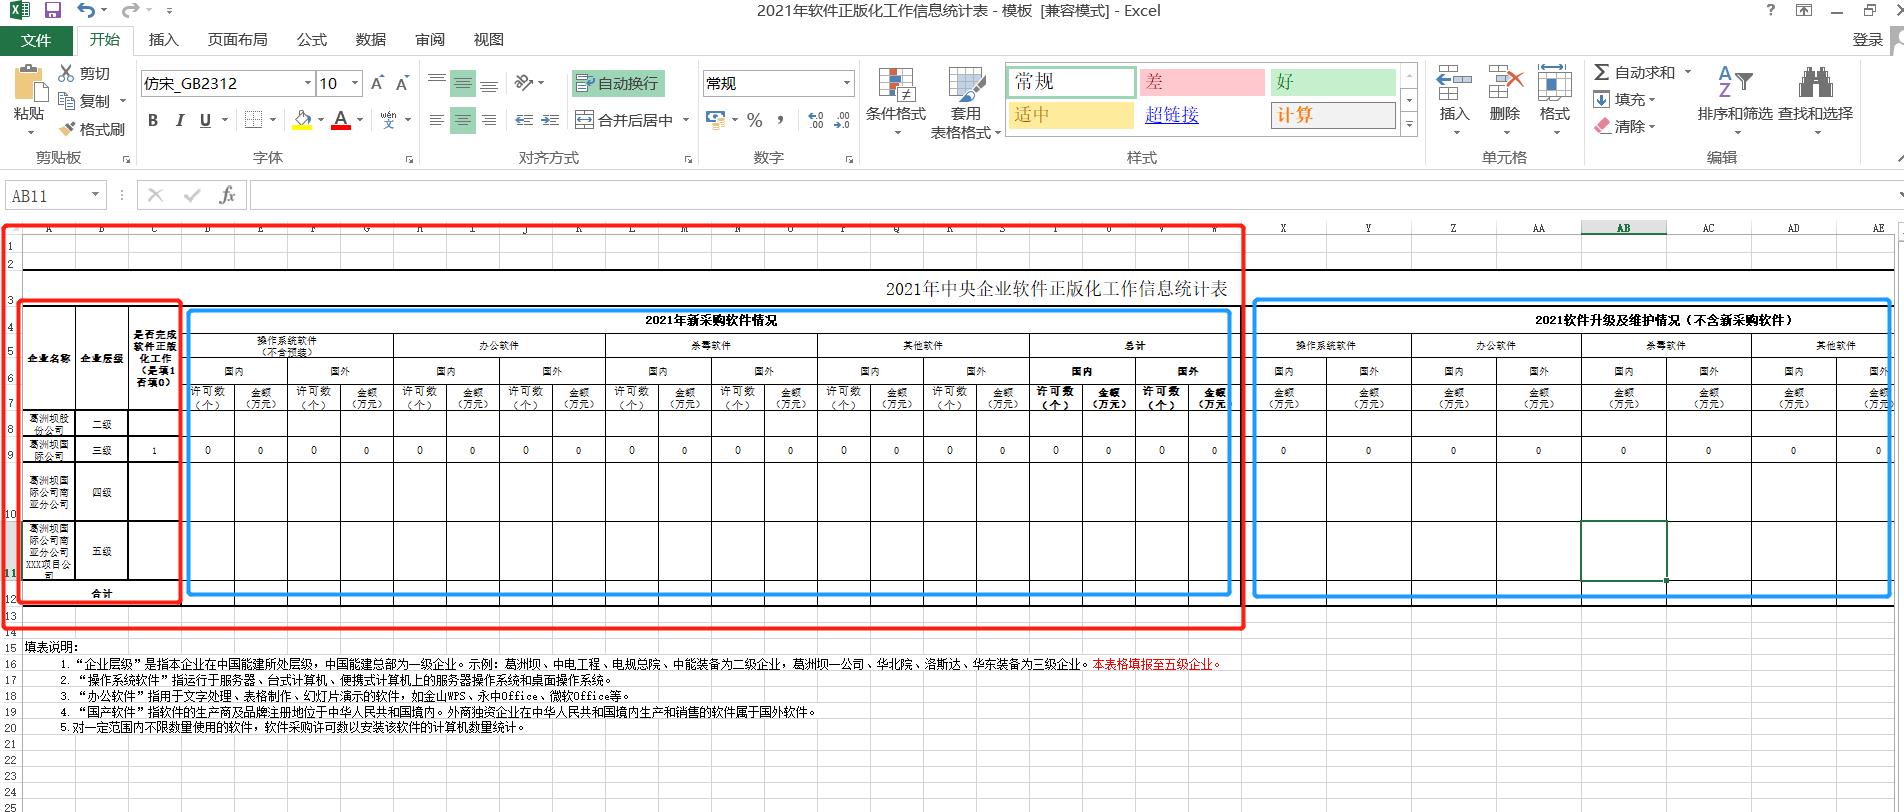The image size is (1904, 812).
Task: Cut selection with 剪切
Action: coord(84,73)
